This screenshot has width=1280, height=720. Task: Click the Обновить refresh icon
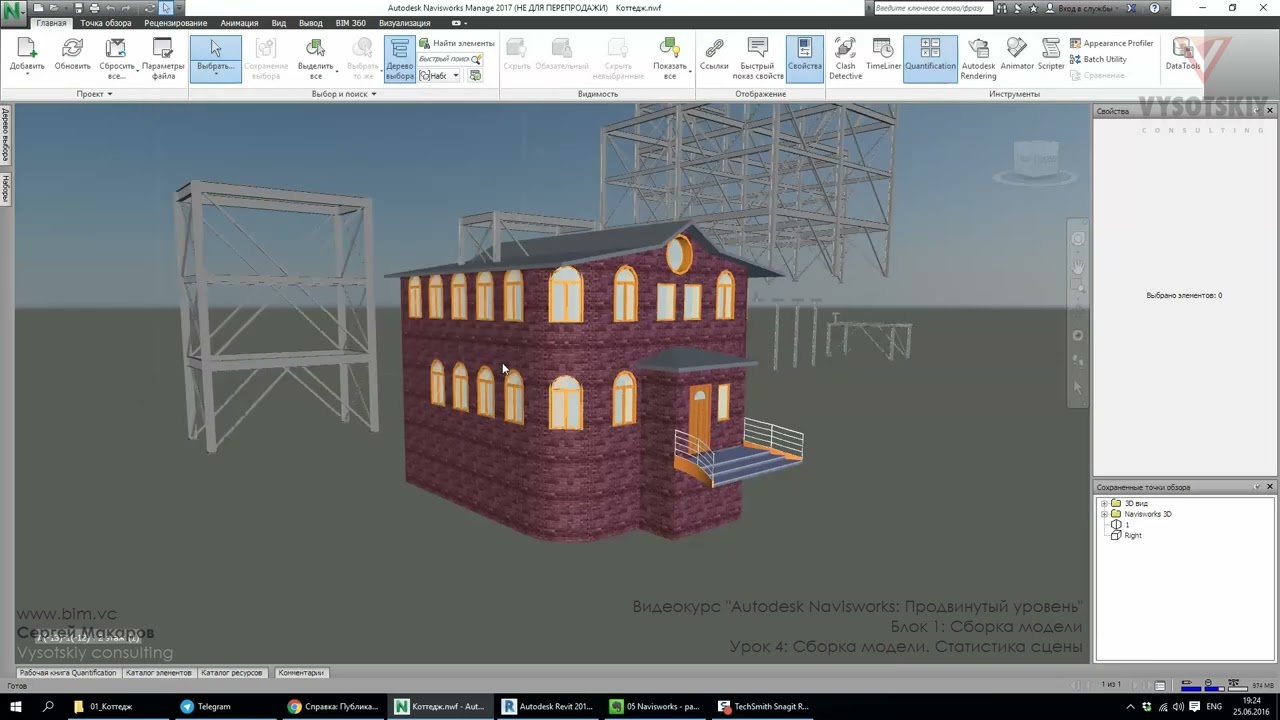point(72,50)
